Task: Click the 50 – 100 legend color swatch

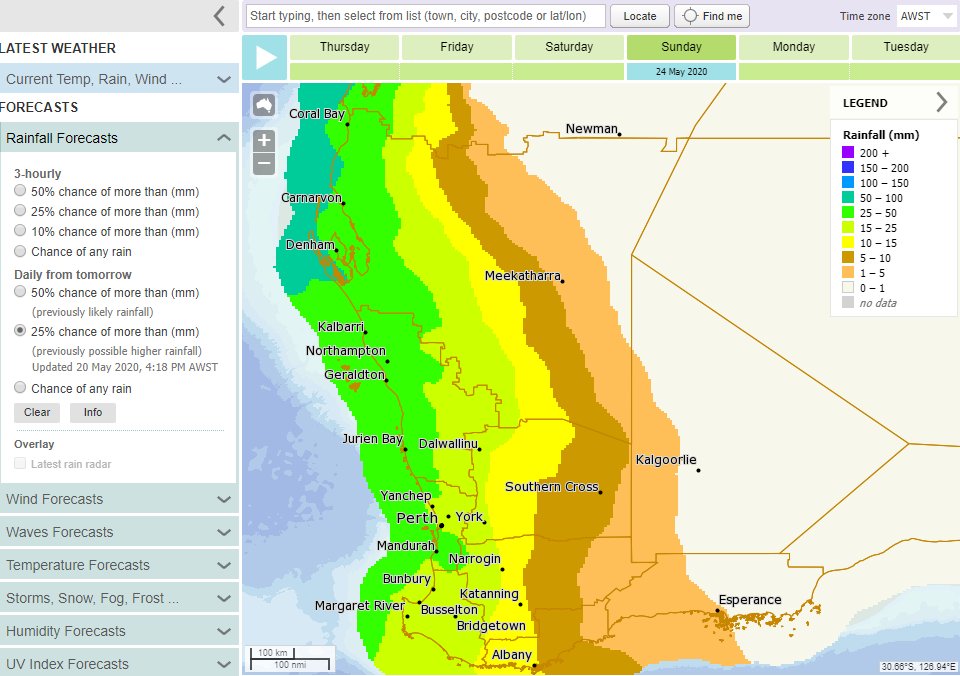Action: pos(848,199)
